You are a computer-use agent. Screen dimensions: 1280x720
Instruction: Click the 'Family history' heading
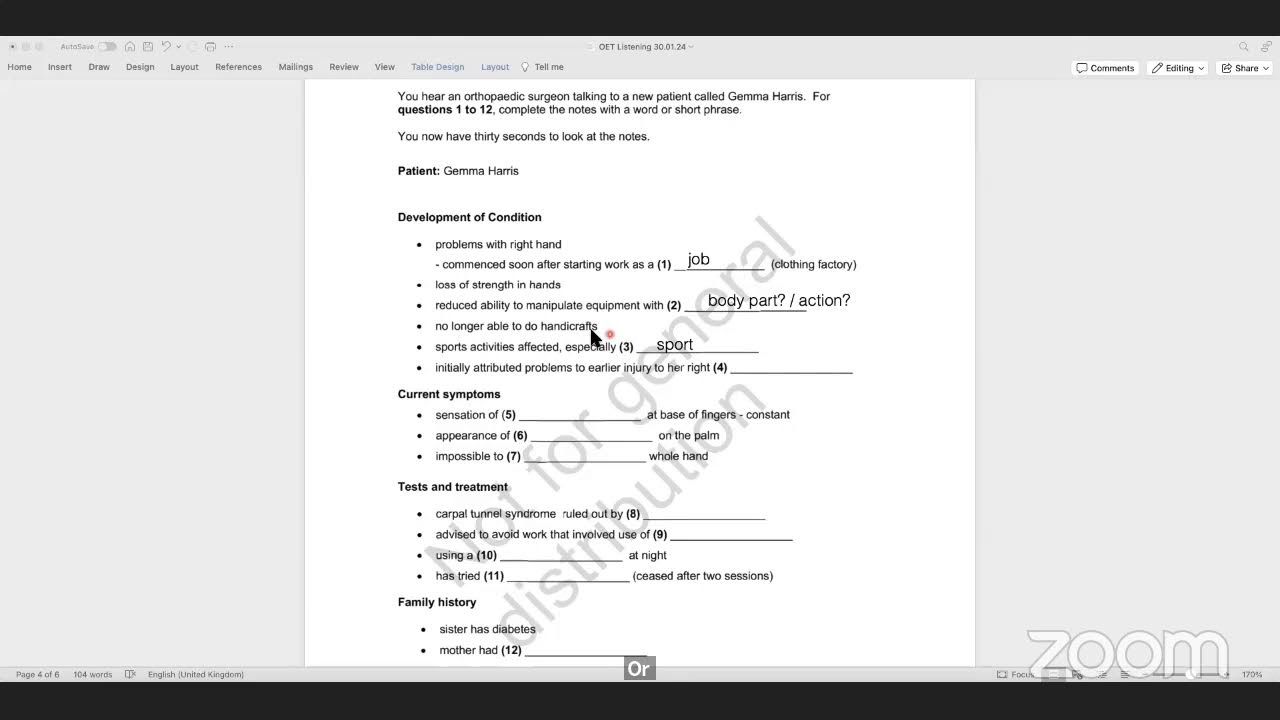click(437, 602)
